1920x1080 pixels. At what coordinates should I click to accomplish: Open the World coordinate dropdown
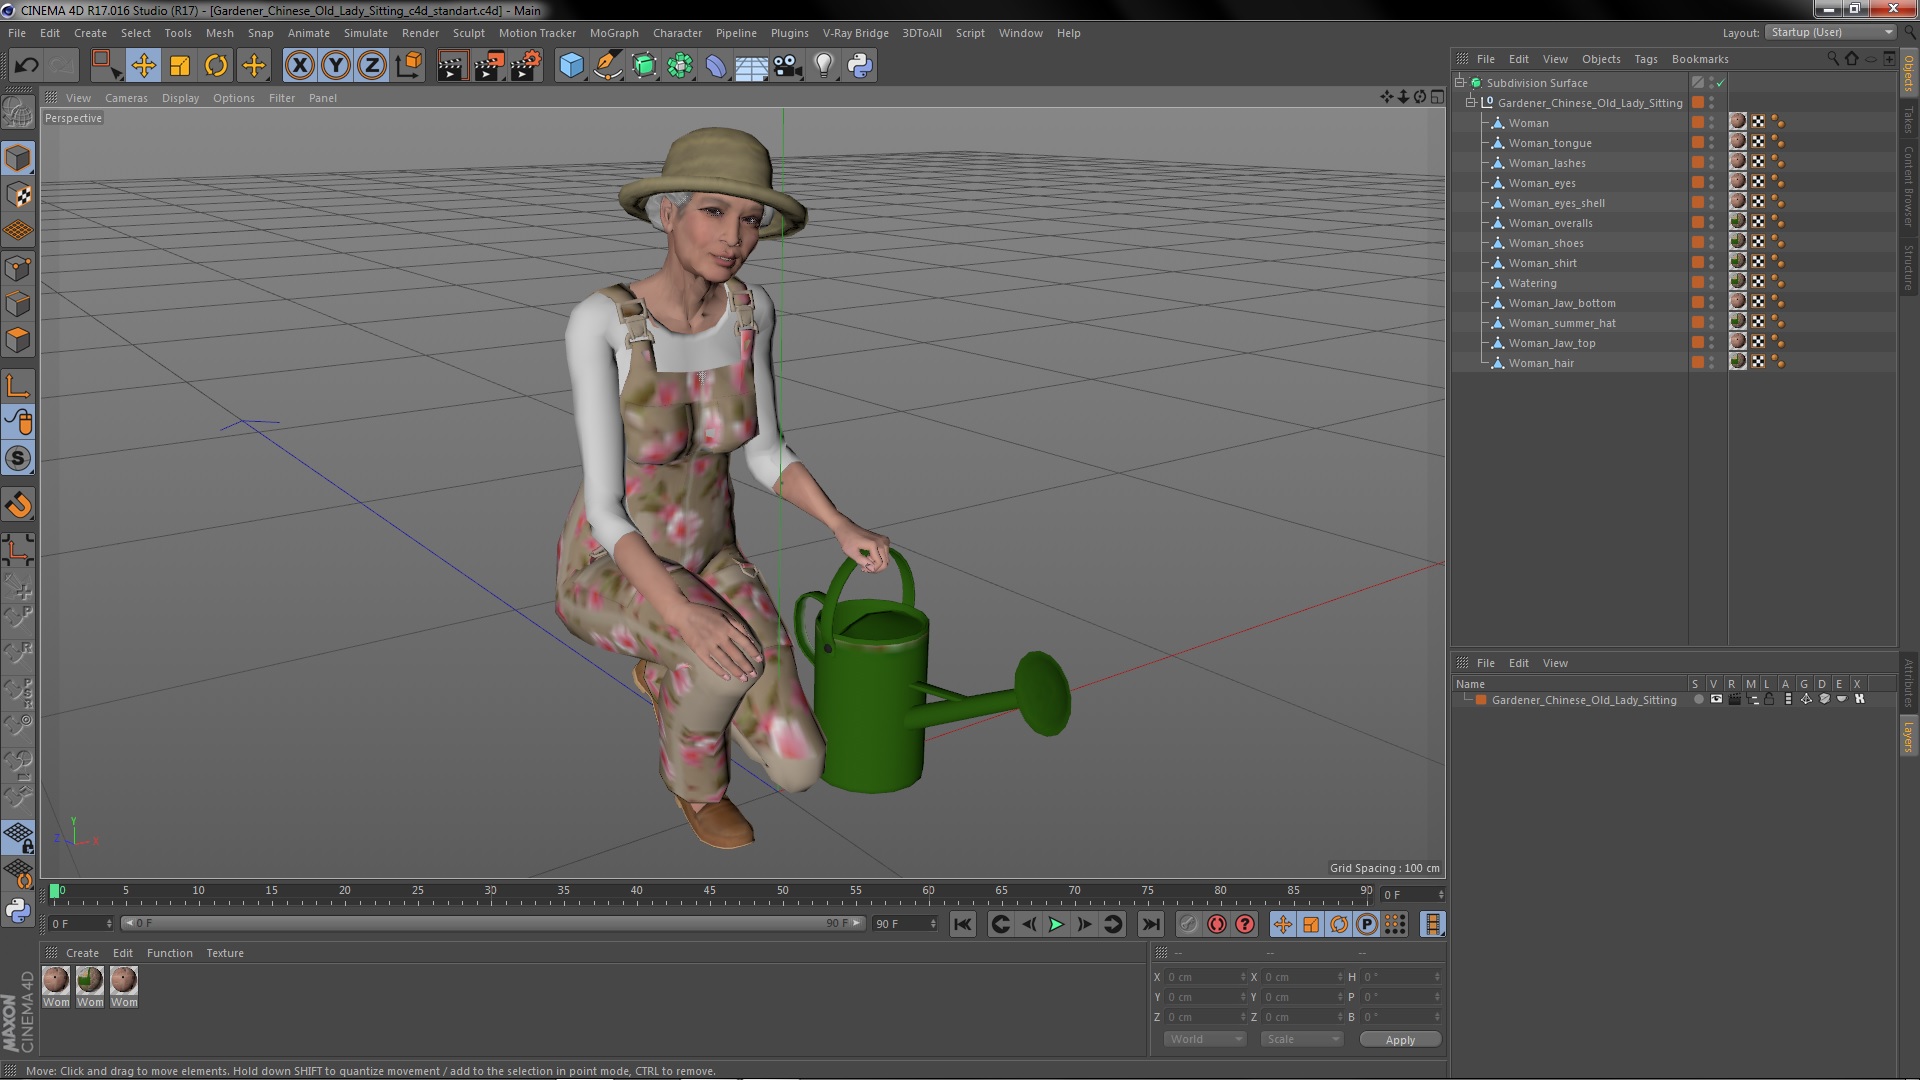1205,1040
